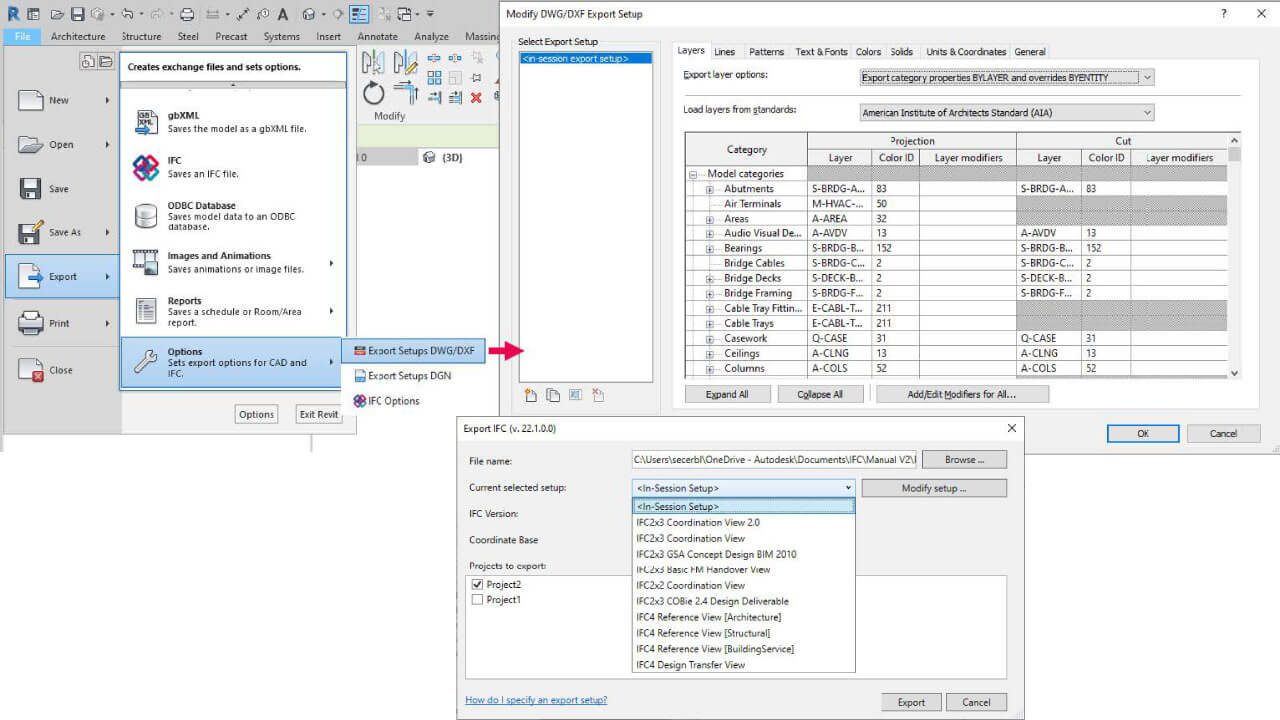
Task: Click the Trim/Extend to Corner icon
Action: click(x=406, y=92)
